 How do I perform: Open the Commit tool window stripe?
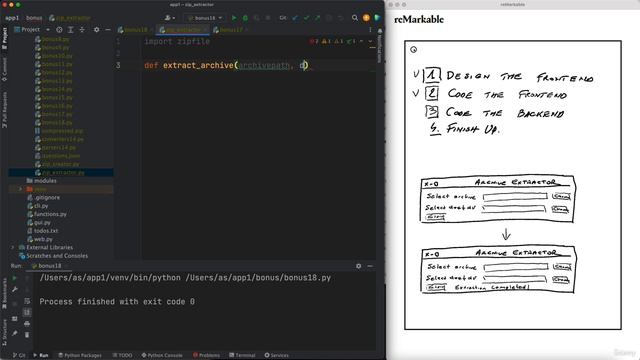coord(4,69)
